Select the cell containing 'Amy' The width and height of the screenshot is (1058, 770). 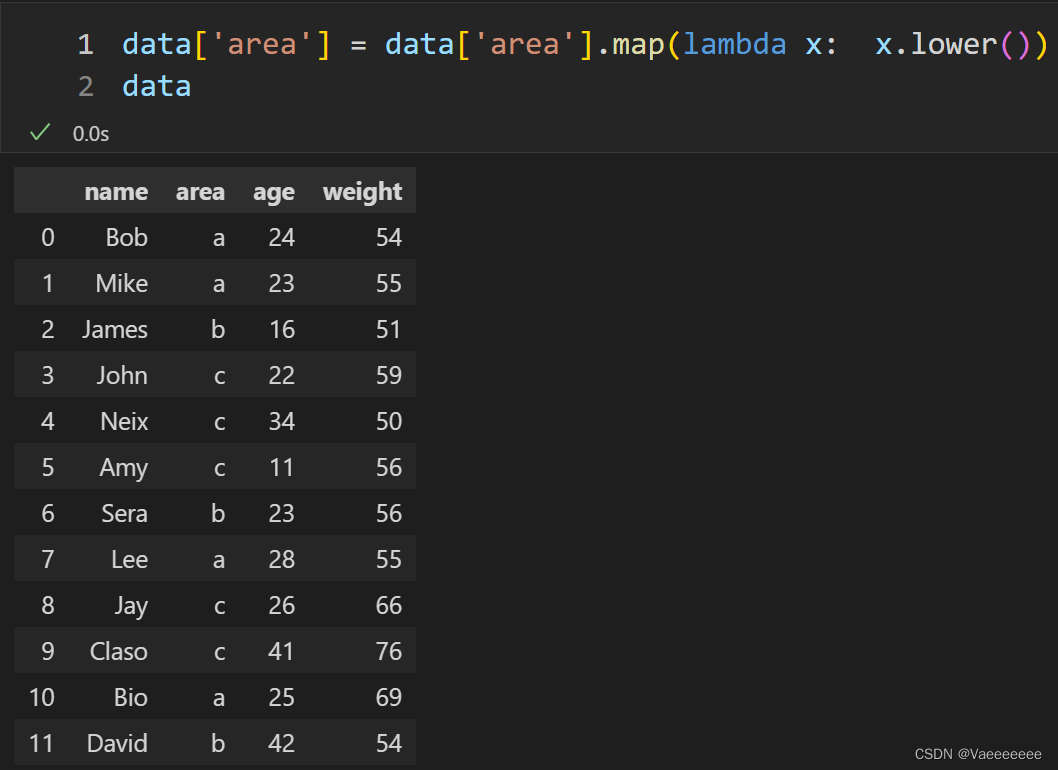coord(123,468)
